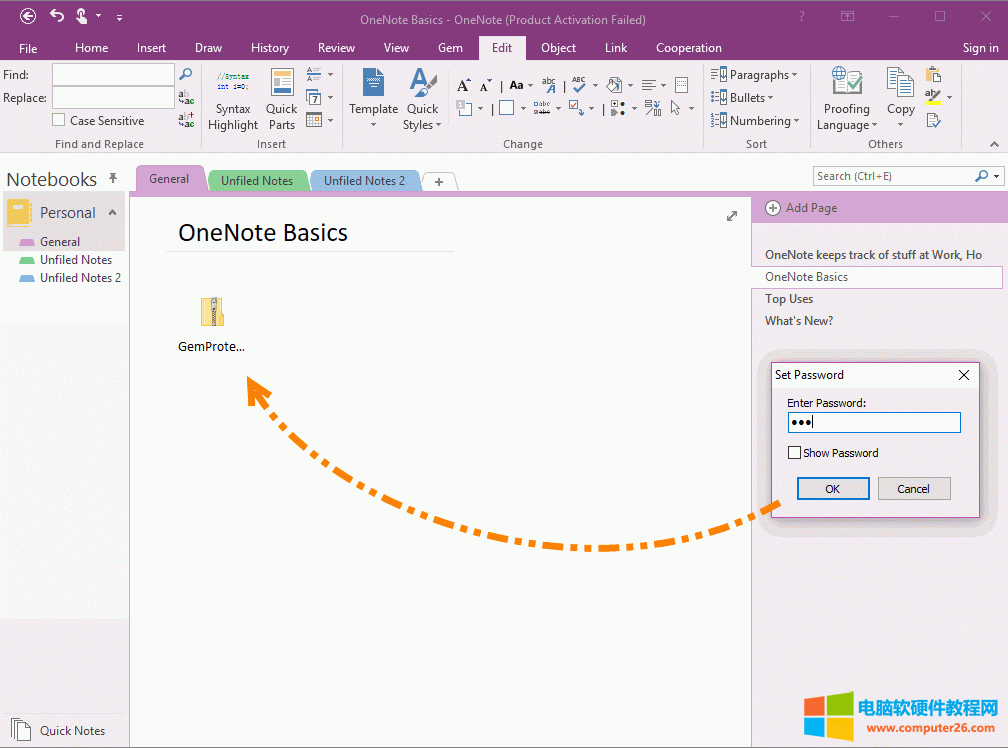Viewport: 1008px width, 748px height.
Task: Open the GemProte... zip file attachment
Action: 211,313
